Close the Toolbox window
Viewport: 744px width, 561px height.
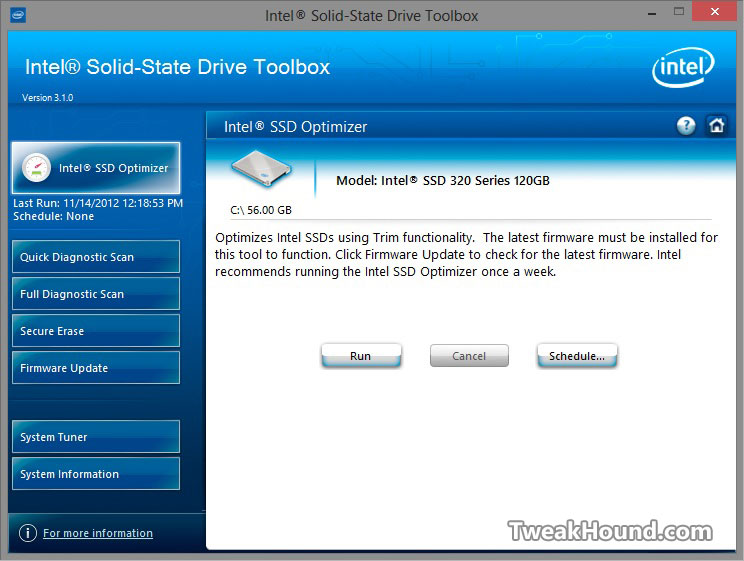715,11
